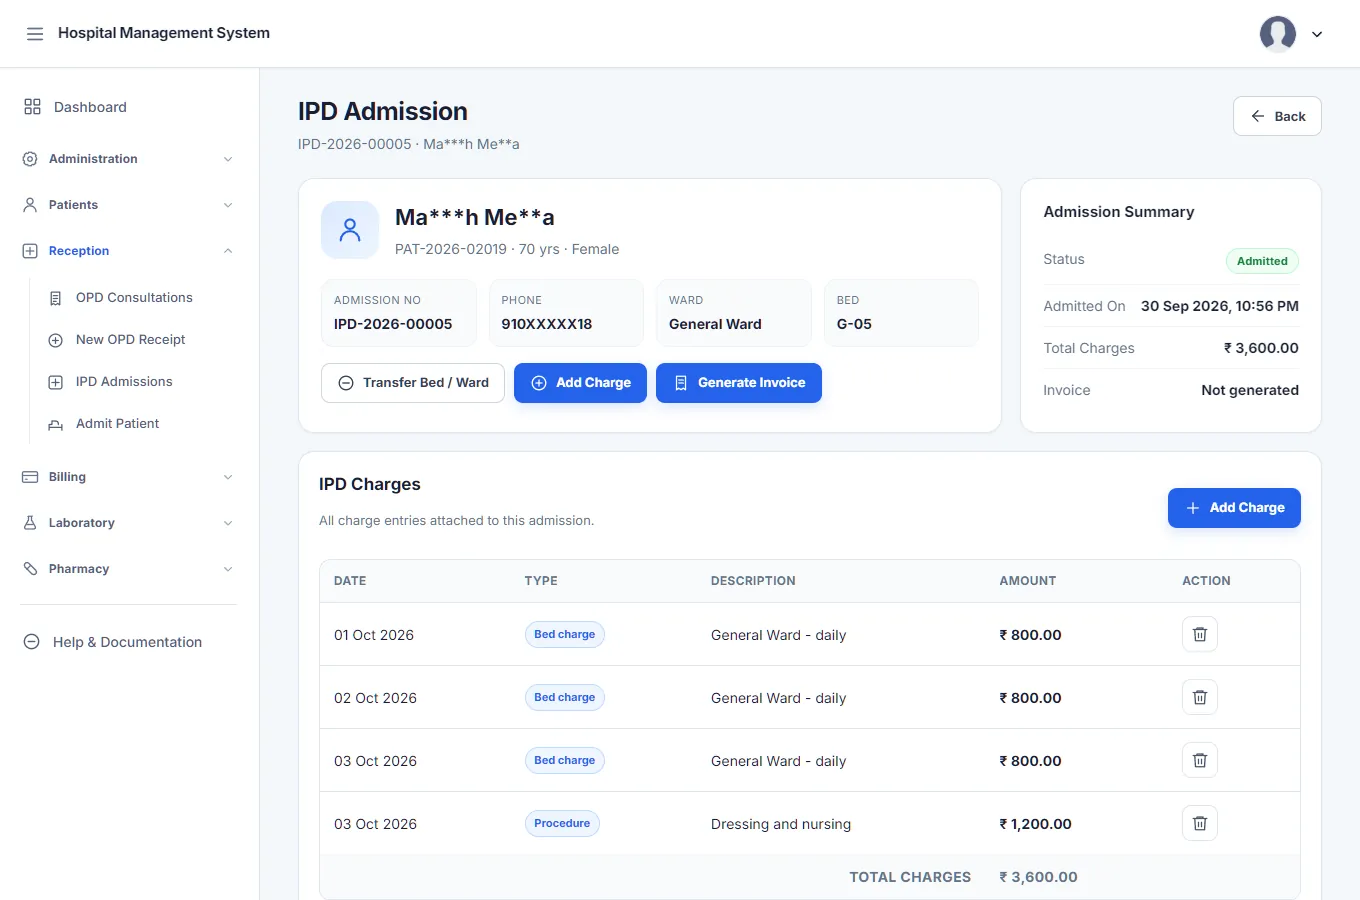
Task: Click the Dashboard grid icon
Action: click(32, 107)
